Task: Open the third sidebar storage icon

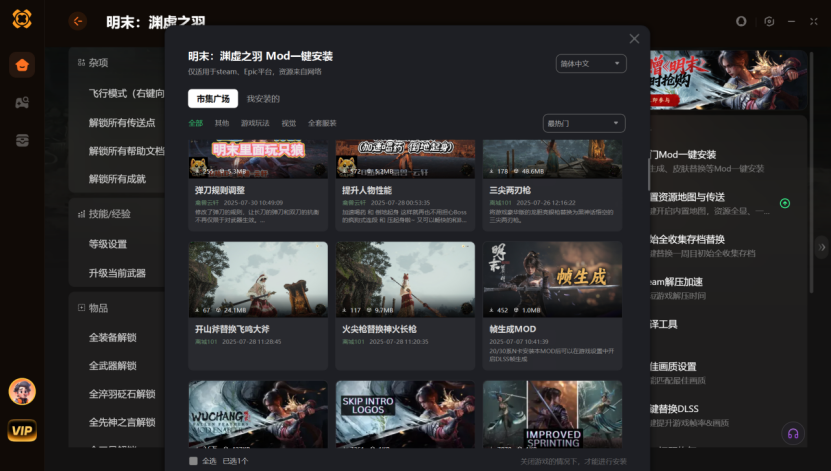Action: [x=22, y=140]
